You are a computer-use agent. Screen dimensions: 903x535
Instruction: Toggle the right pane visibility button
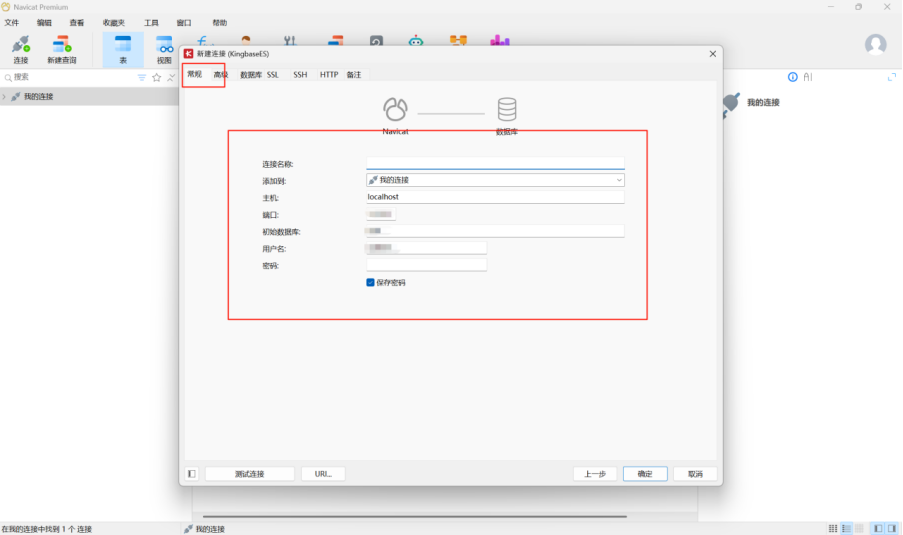pyautogui.click(x=892, y=528)
